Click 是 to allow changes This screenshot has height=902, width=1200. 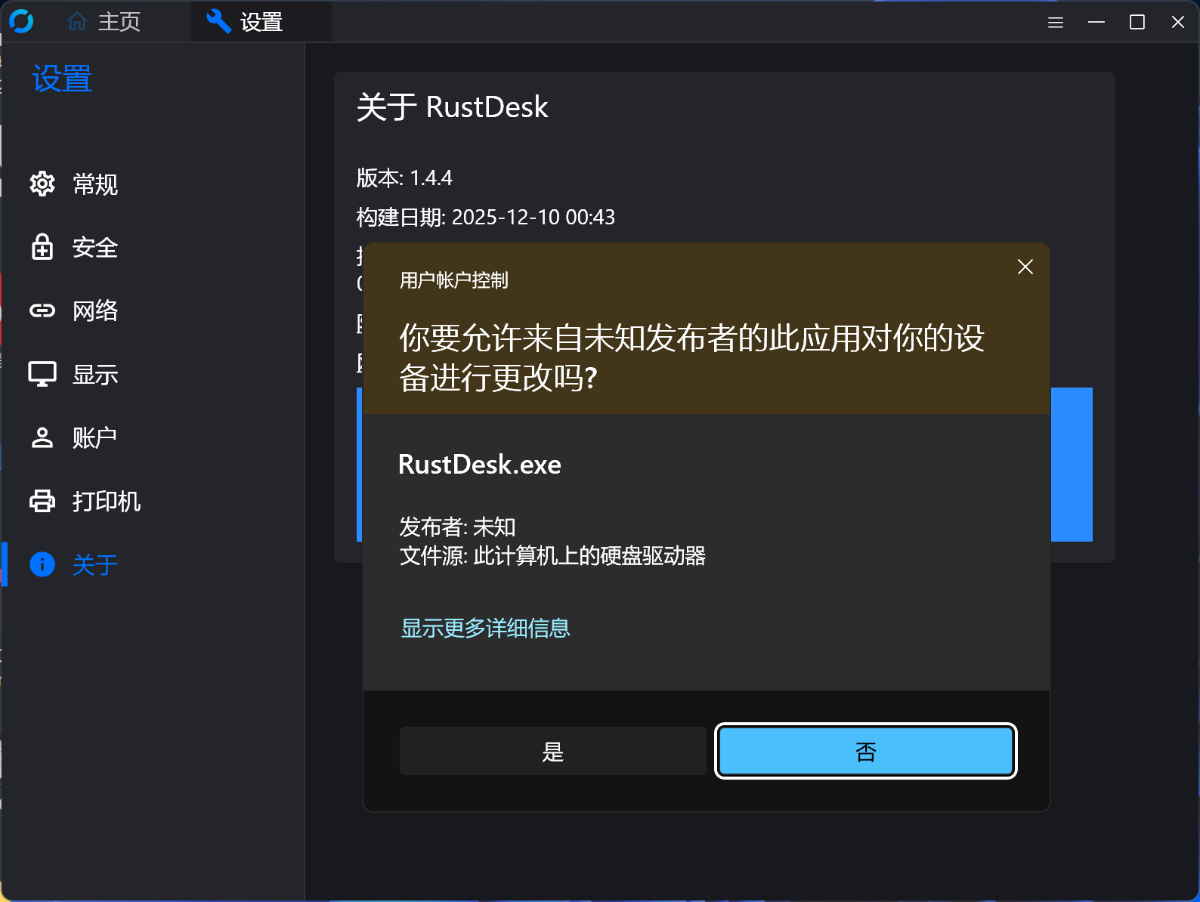click(x=553, y=752)
